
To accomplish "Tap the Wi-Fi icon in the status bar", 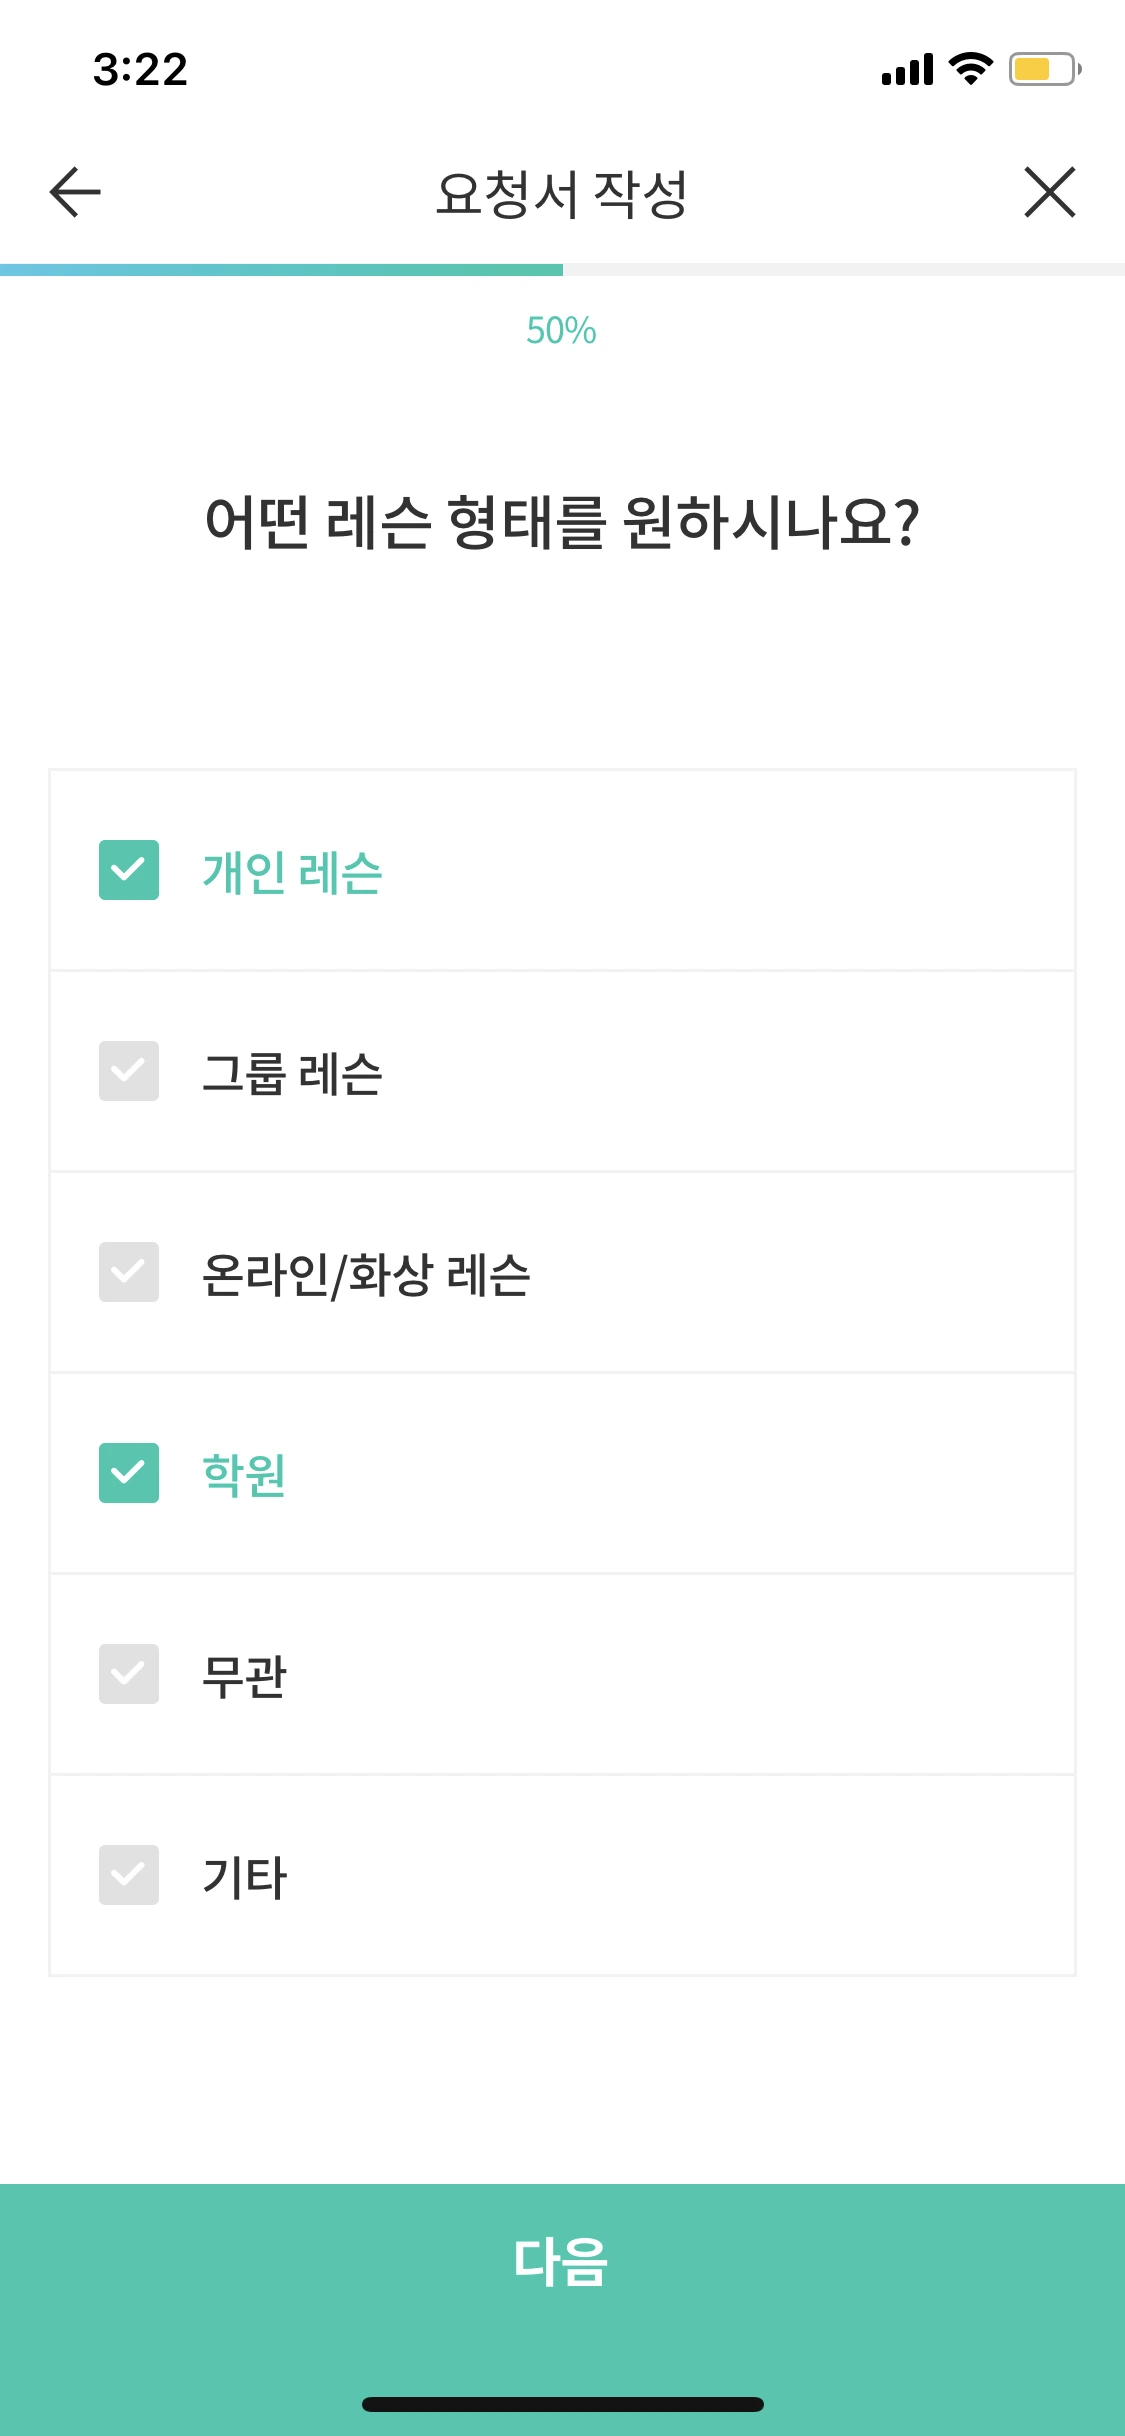I will pyautogui.click(x=966, y=70).
